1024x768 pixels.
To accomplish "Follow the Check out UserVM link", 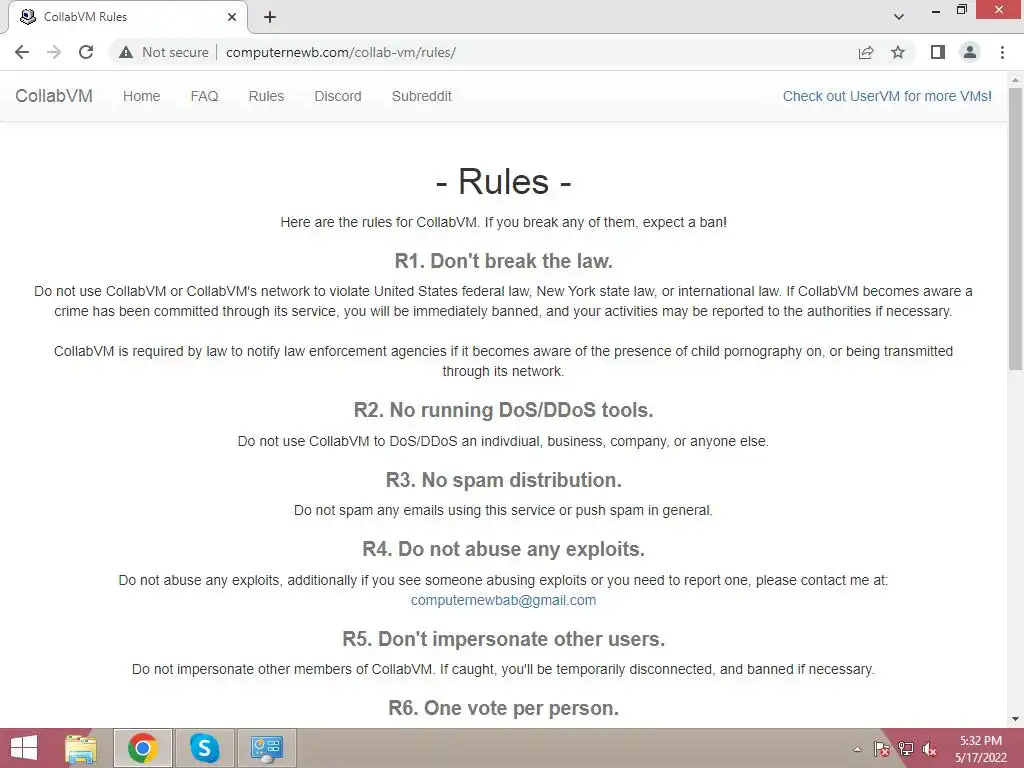I will point(887,96).
